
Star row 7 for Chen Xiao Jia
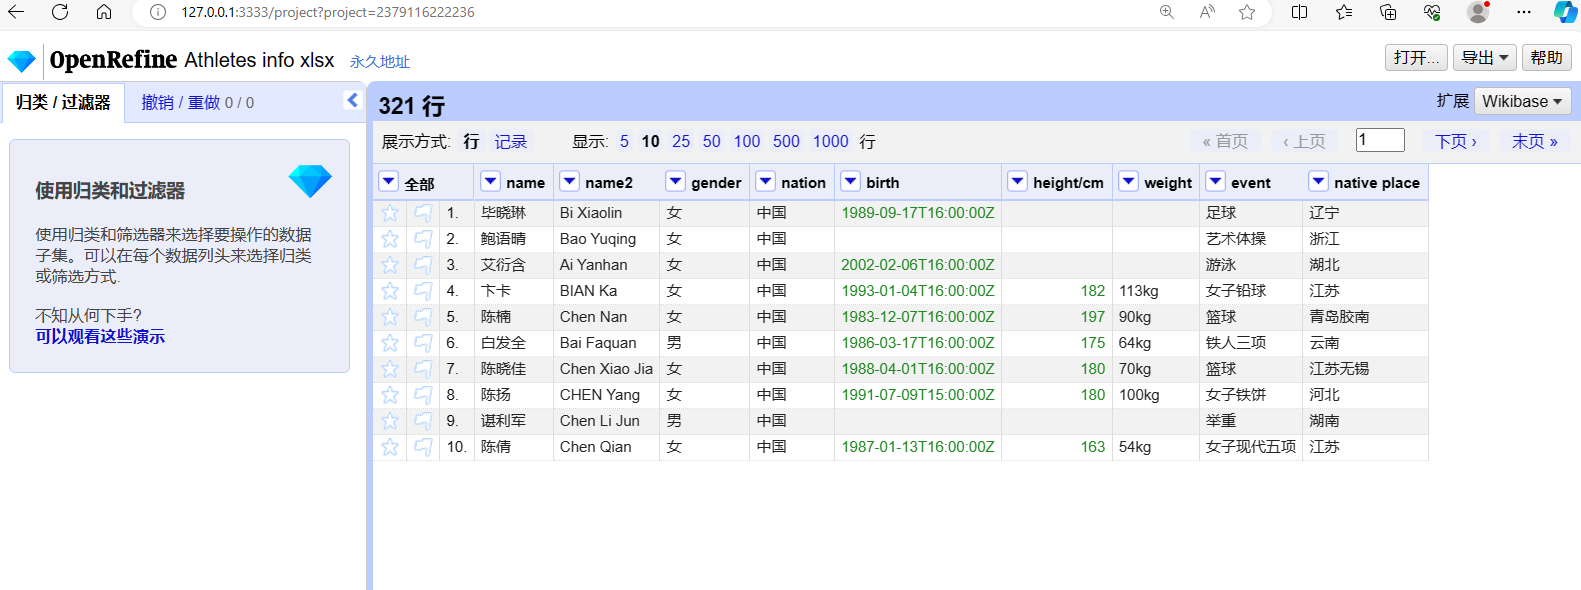pos(390,369)
